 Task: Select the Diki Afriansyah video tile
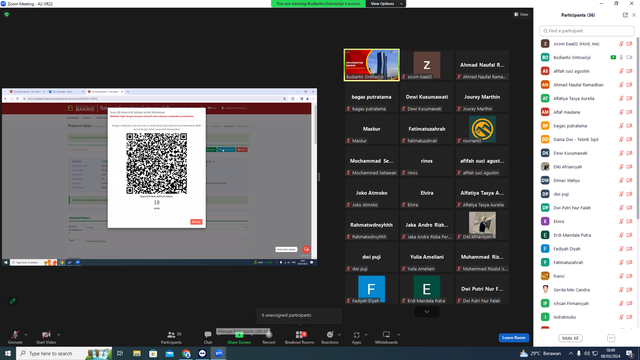(x=482, y=225)
